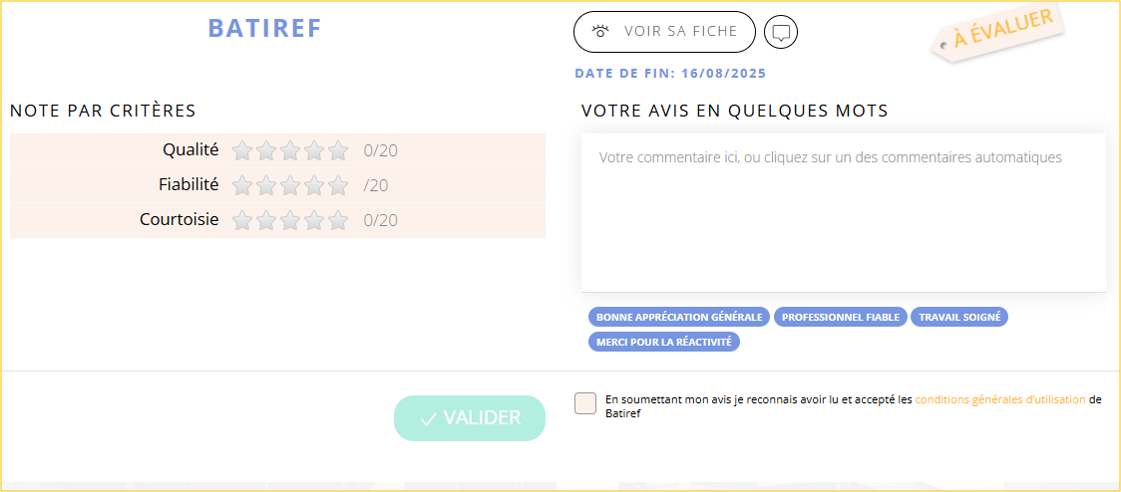Choose first star for Courtoisie
1121x492 pixels.
(x=242, y=220)
